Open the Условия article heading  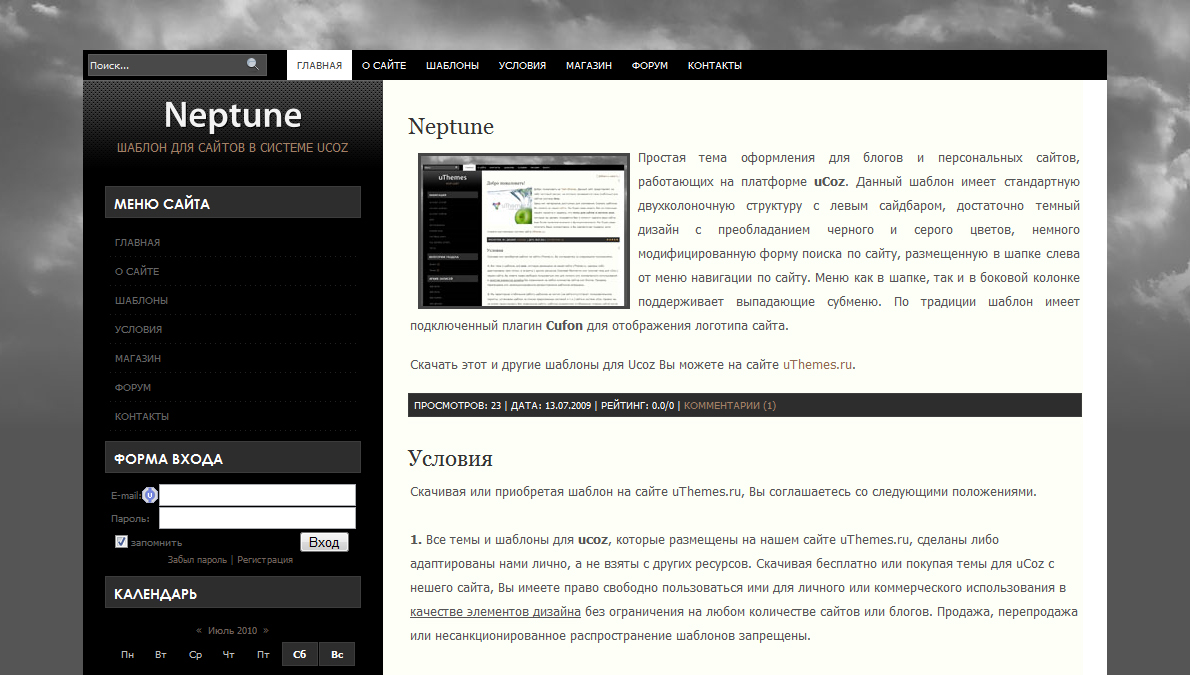click(450, 458)
